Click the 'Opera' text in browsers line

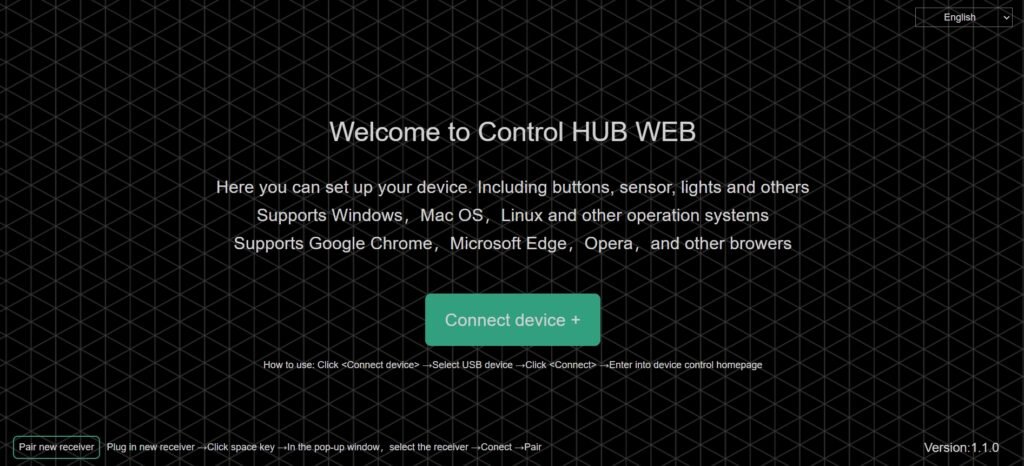(608, 243)
